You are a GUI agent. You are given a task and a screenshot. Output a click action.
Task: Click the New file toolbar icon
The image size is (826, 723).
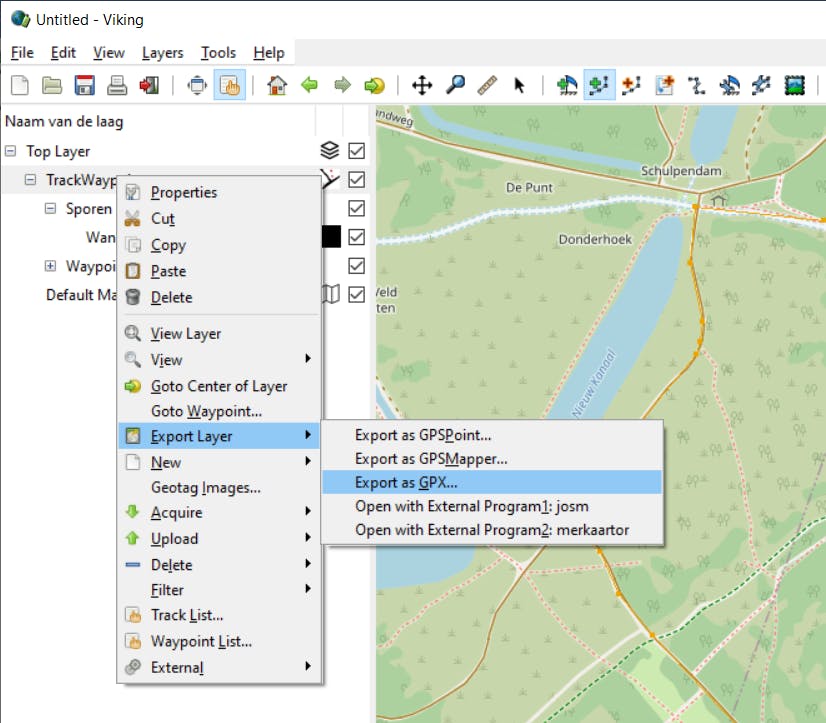pyautogui.click(x=20, y=85)
